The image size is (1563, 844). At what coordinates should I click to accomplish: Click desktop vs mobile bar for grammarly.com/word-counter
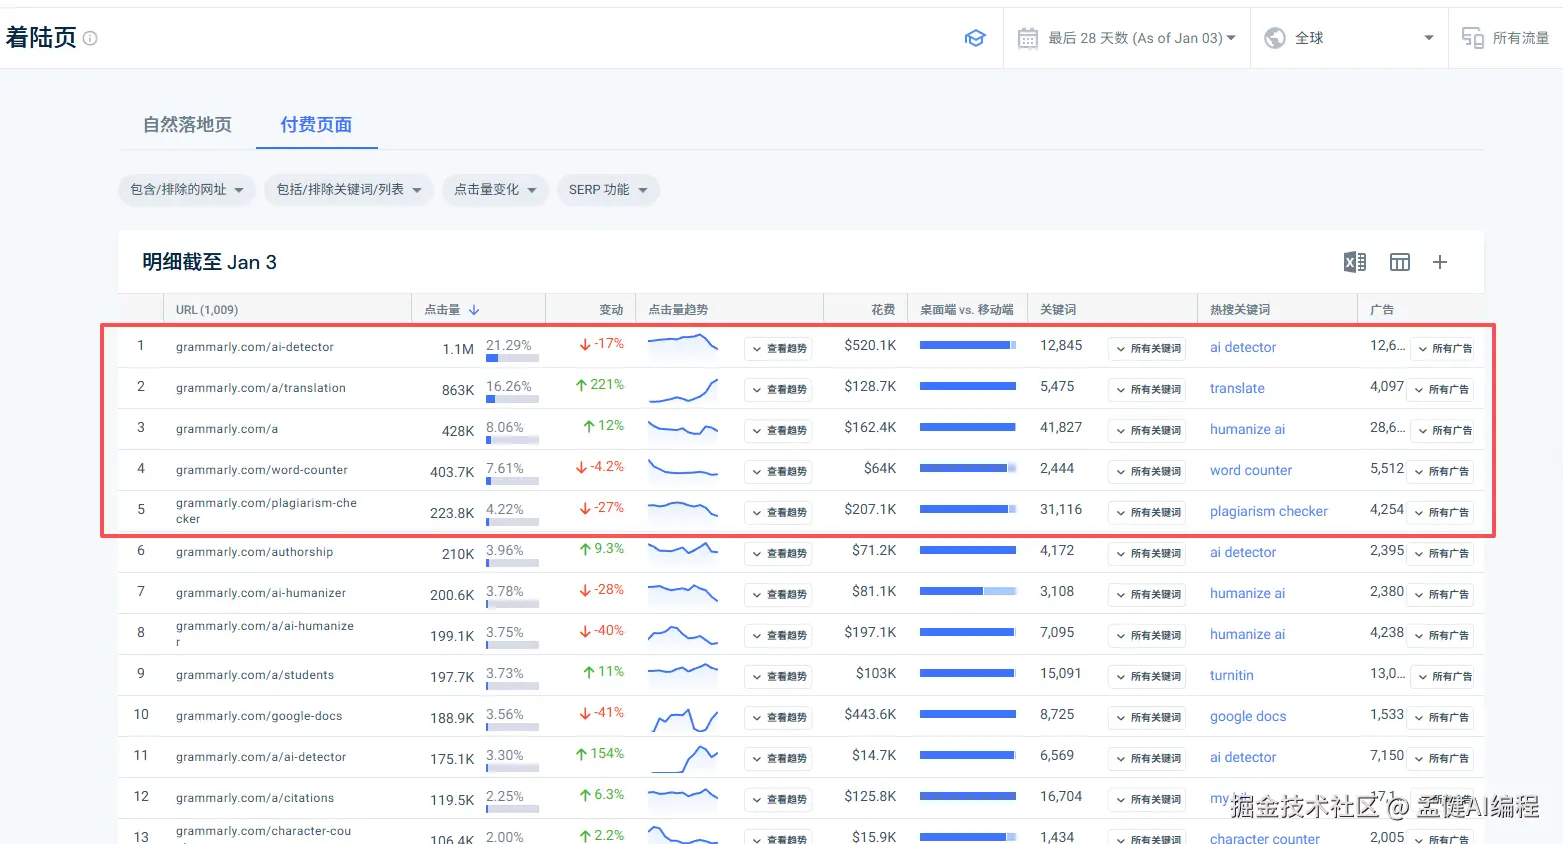(x=967, y=468)
